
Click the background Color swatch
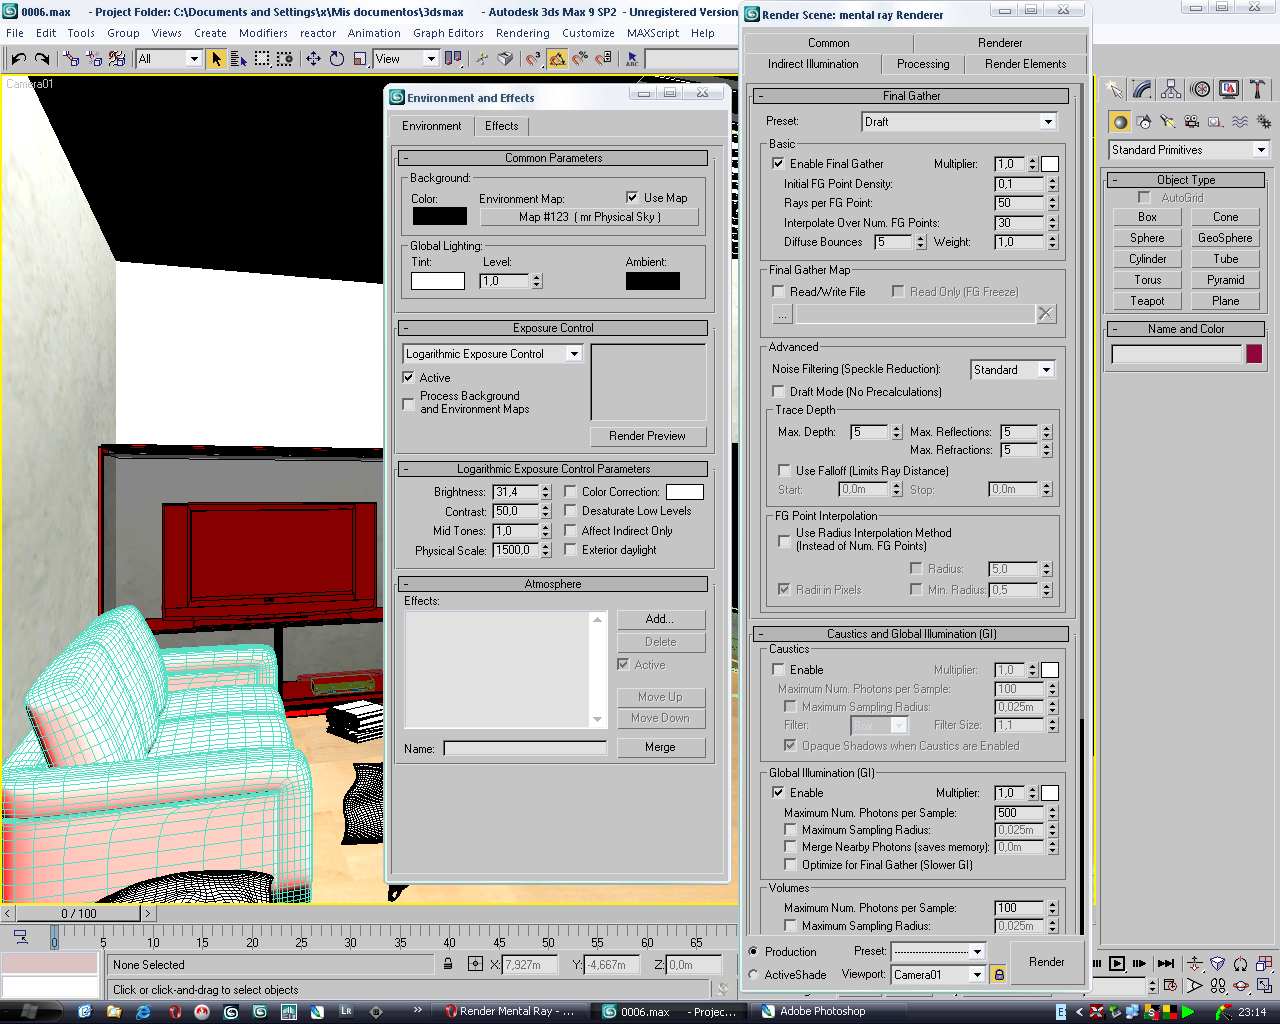tap(439, 216)
